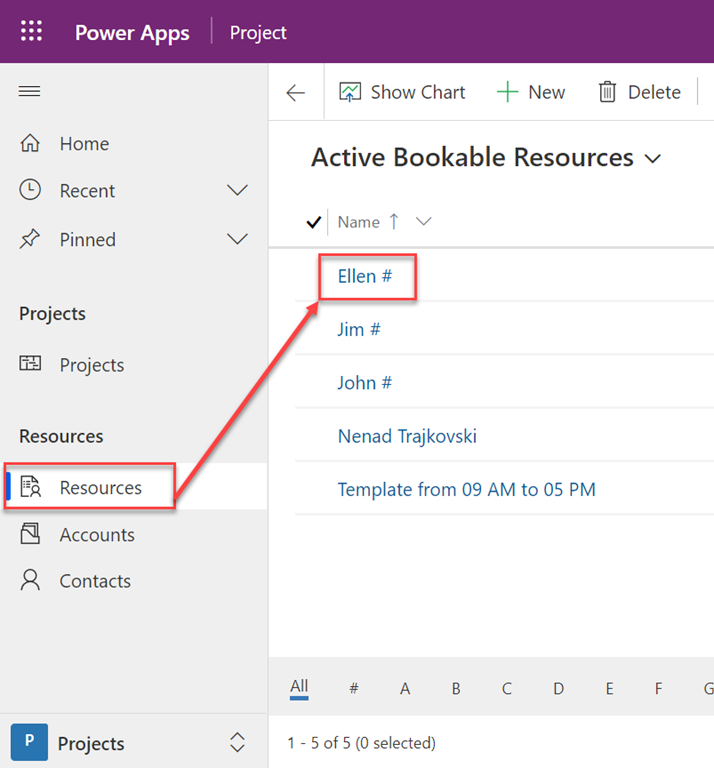
Task: Click the Delete trash can icon
Action: 607,93
